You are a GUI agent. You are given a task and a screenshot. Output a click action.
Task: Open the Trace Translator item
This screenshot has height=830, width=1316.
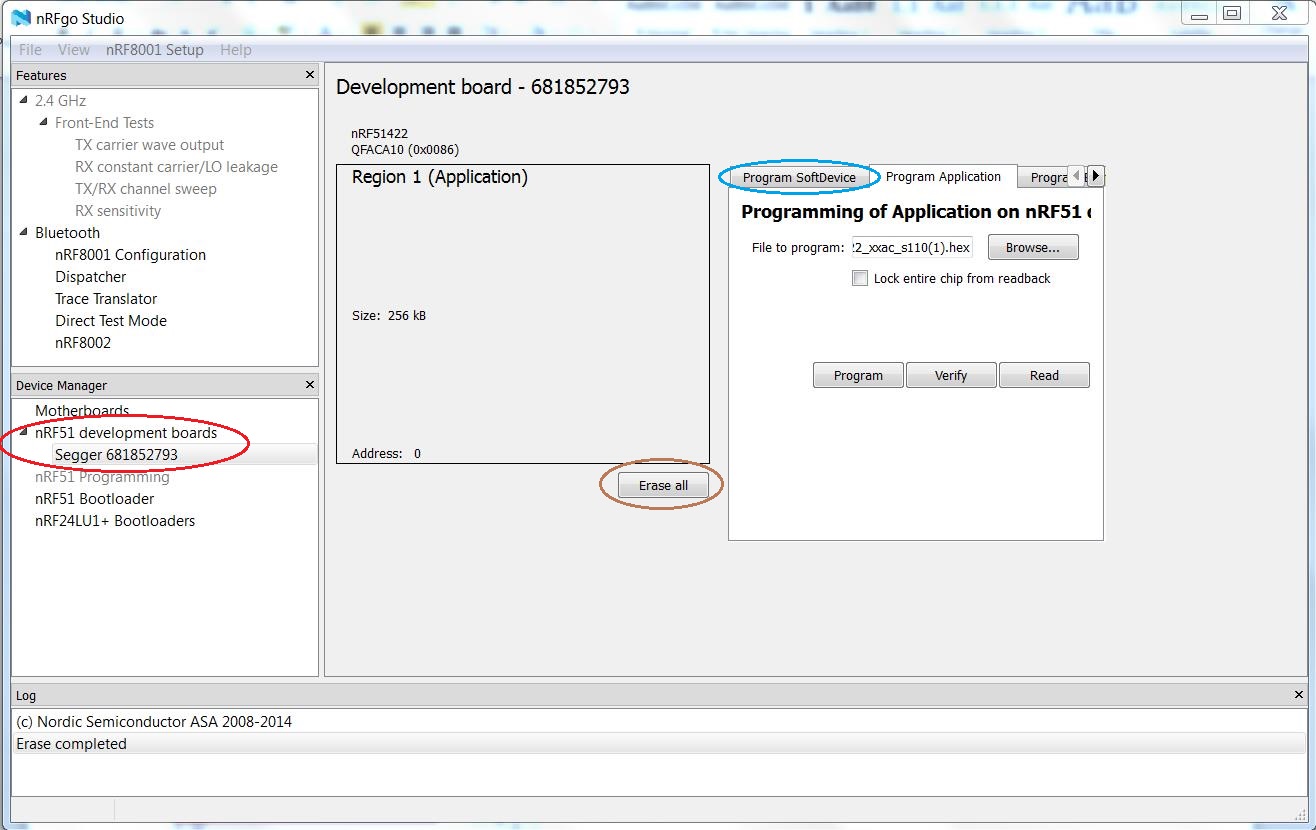[x=106, y=299]
